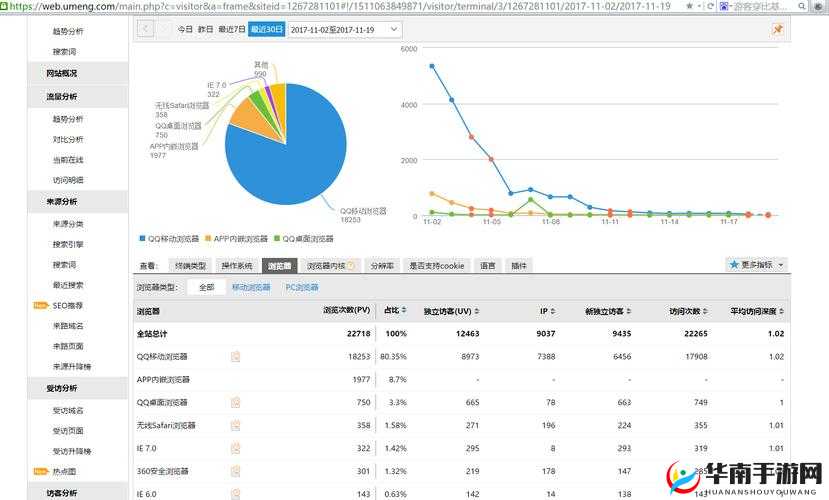
Task: Open 搜索引擎 in the sidebar
Action: [x=68, y=244]
